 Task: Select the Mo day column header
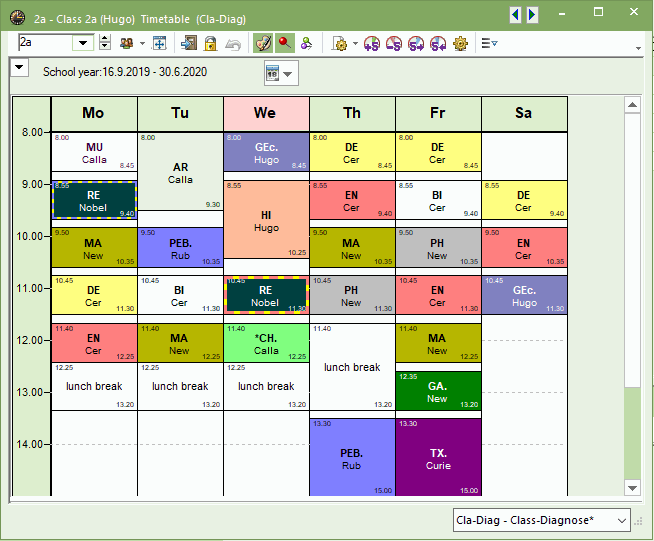[94, 114]
